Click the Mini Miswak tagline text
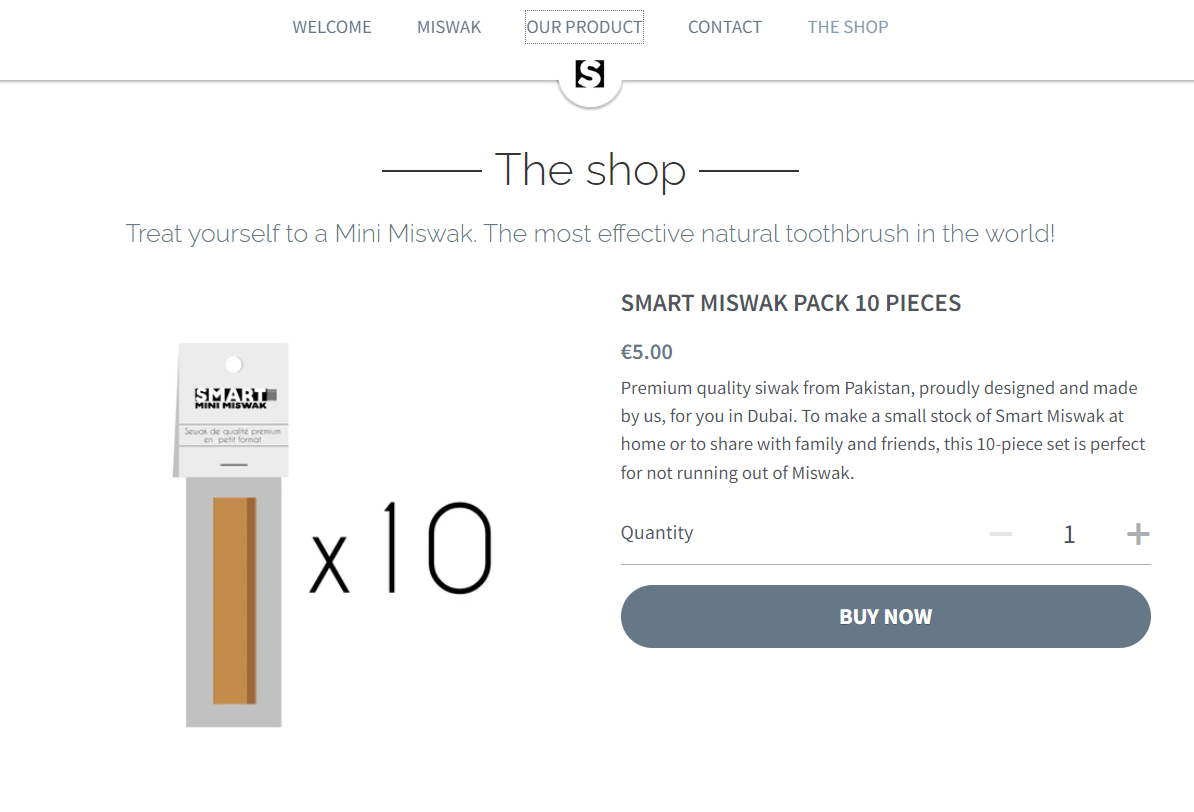The image size is (1194, 812). (x=590, y=233)
